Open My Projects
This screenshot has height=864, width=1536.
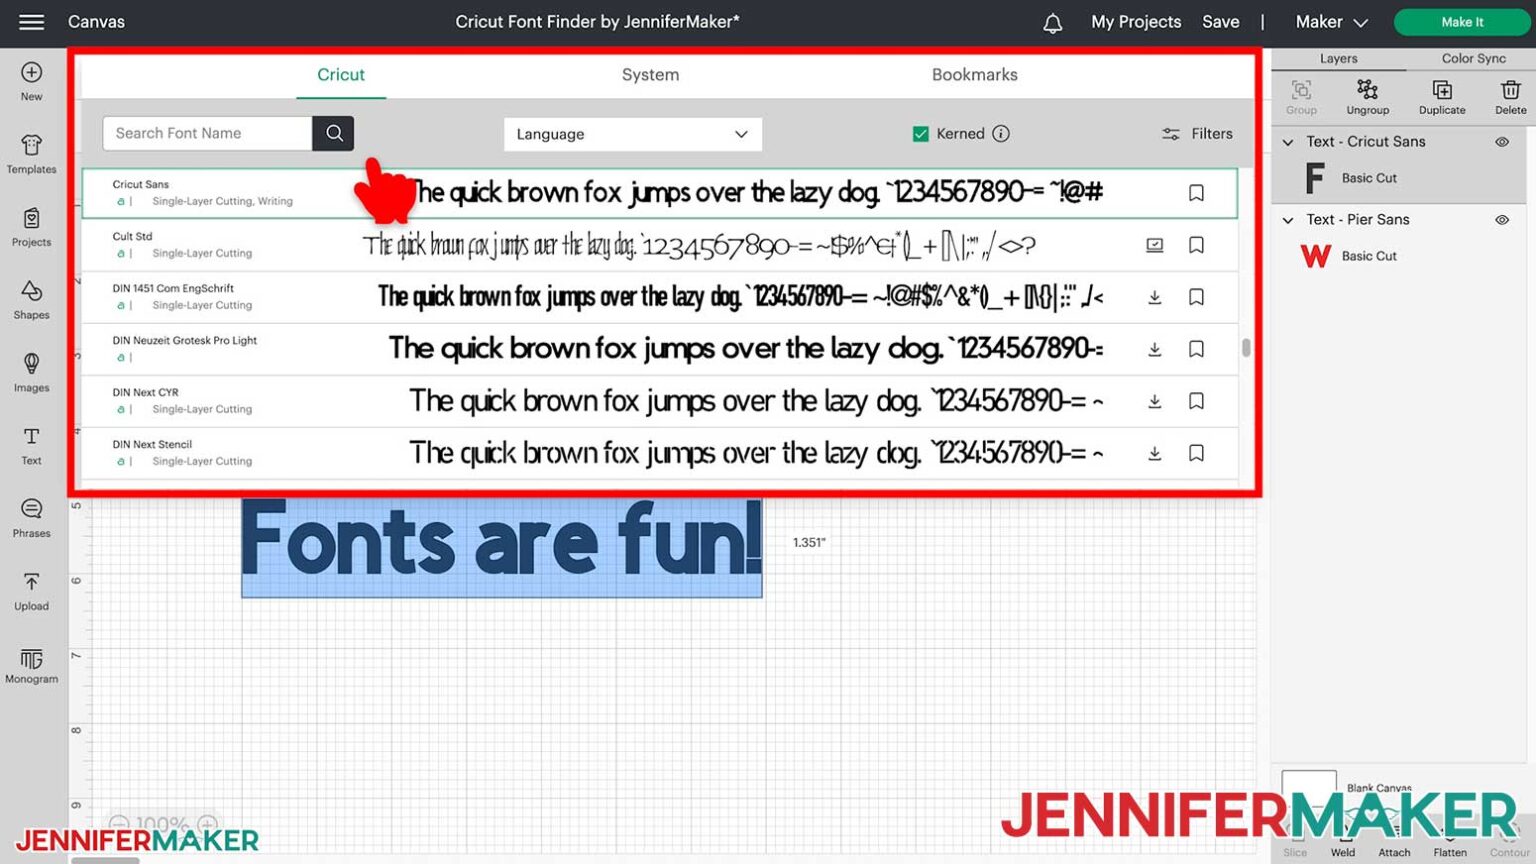coord(1136,22)
